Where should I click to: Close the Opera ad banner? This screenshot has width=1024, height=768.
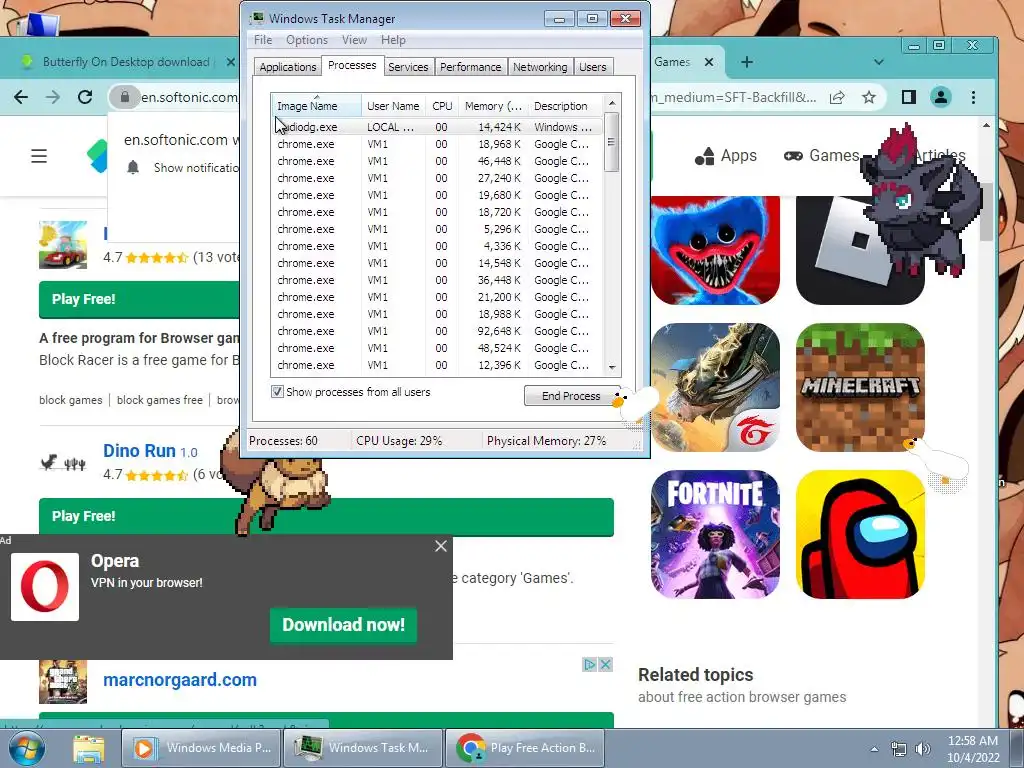[441, 546]
